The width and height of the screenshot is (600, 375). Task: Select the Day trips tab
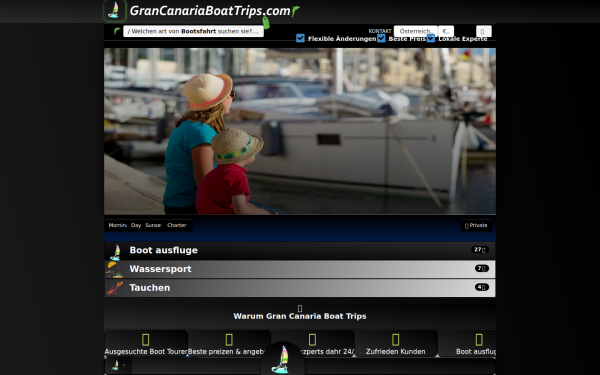(x=136, y=225)
